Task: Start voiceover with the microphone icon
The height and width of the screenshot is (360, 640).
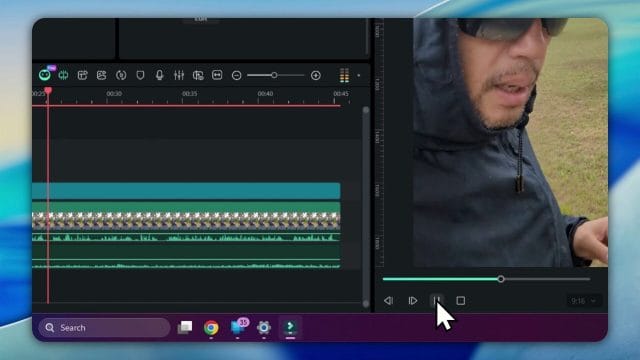Action: 160,75
